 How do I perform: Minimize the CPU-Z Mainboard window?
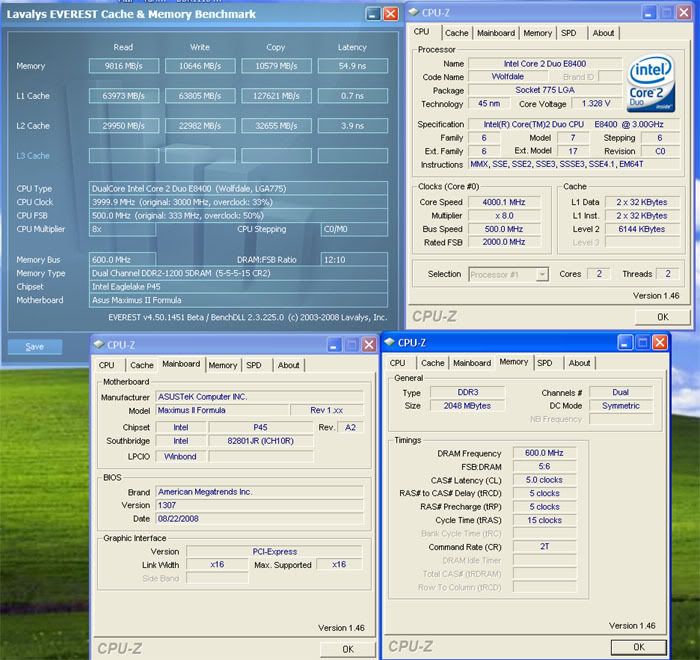tap(334, 345)
